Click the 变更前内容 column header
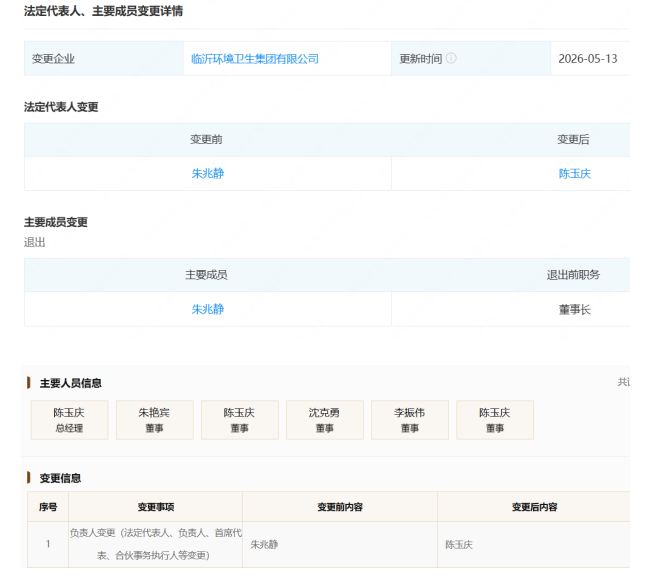Viewport: 654px width, 582px height. 340,507
